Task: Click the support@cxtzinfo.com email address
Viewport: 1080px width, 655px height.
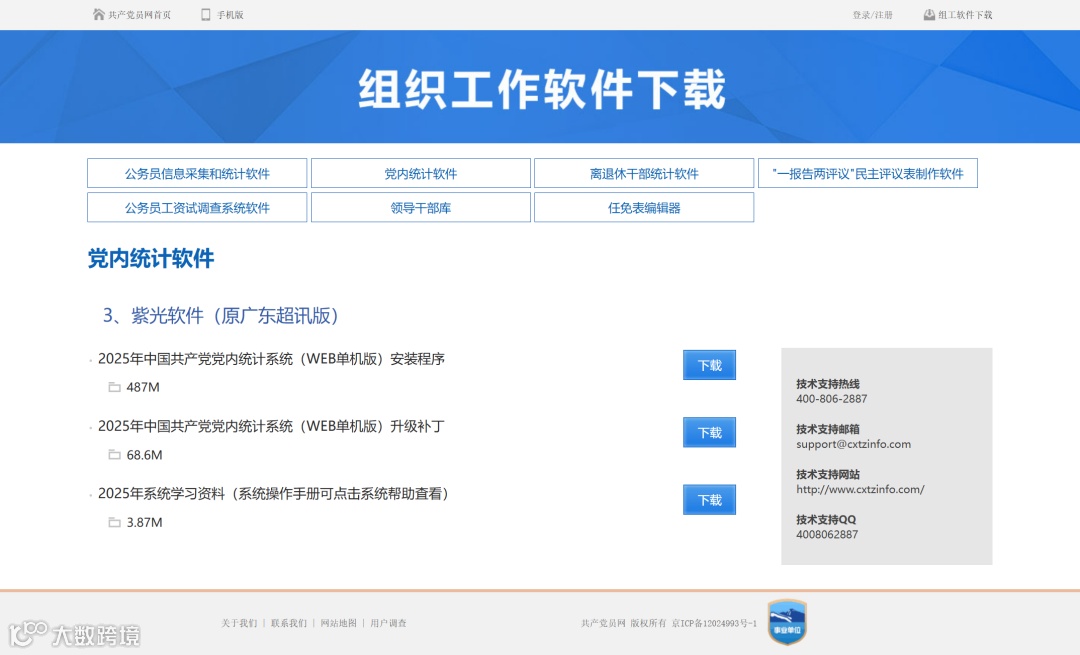Action: [x=853, y=444]
